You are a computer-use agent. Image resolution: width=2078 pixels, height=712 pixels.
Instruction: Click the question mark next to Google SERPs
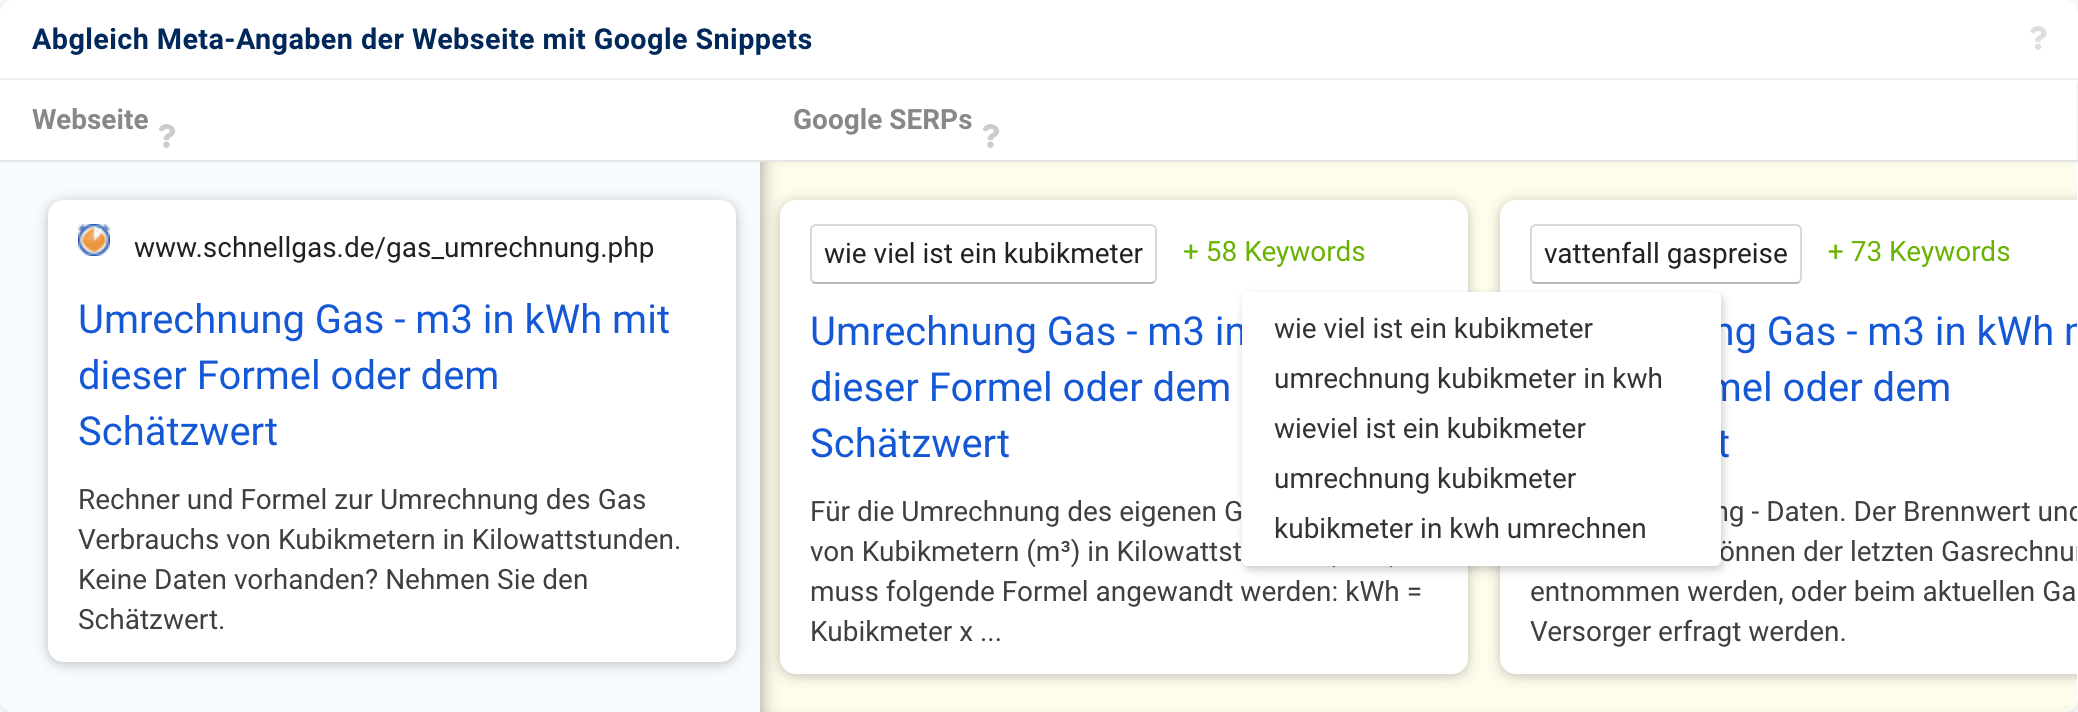pyautogui.click(x=990, y=135)
